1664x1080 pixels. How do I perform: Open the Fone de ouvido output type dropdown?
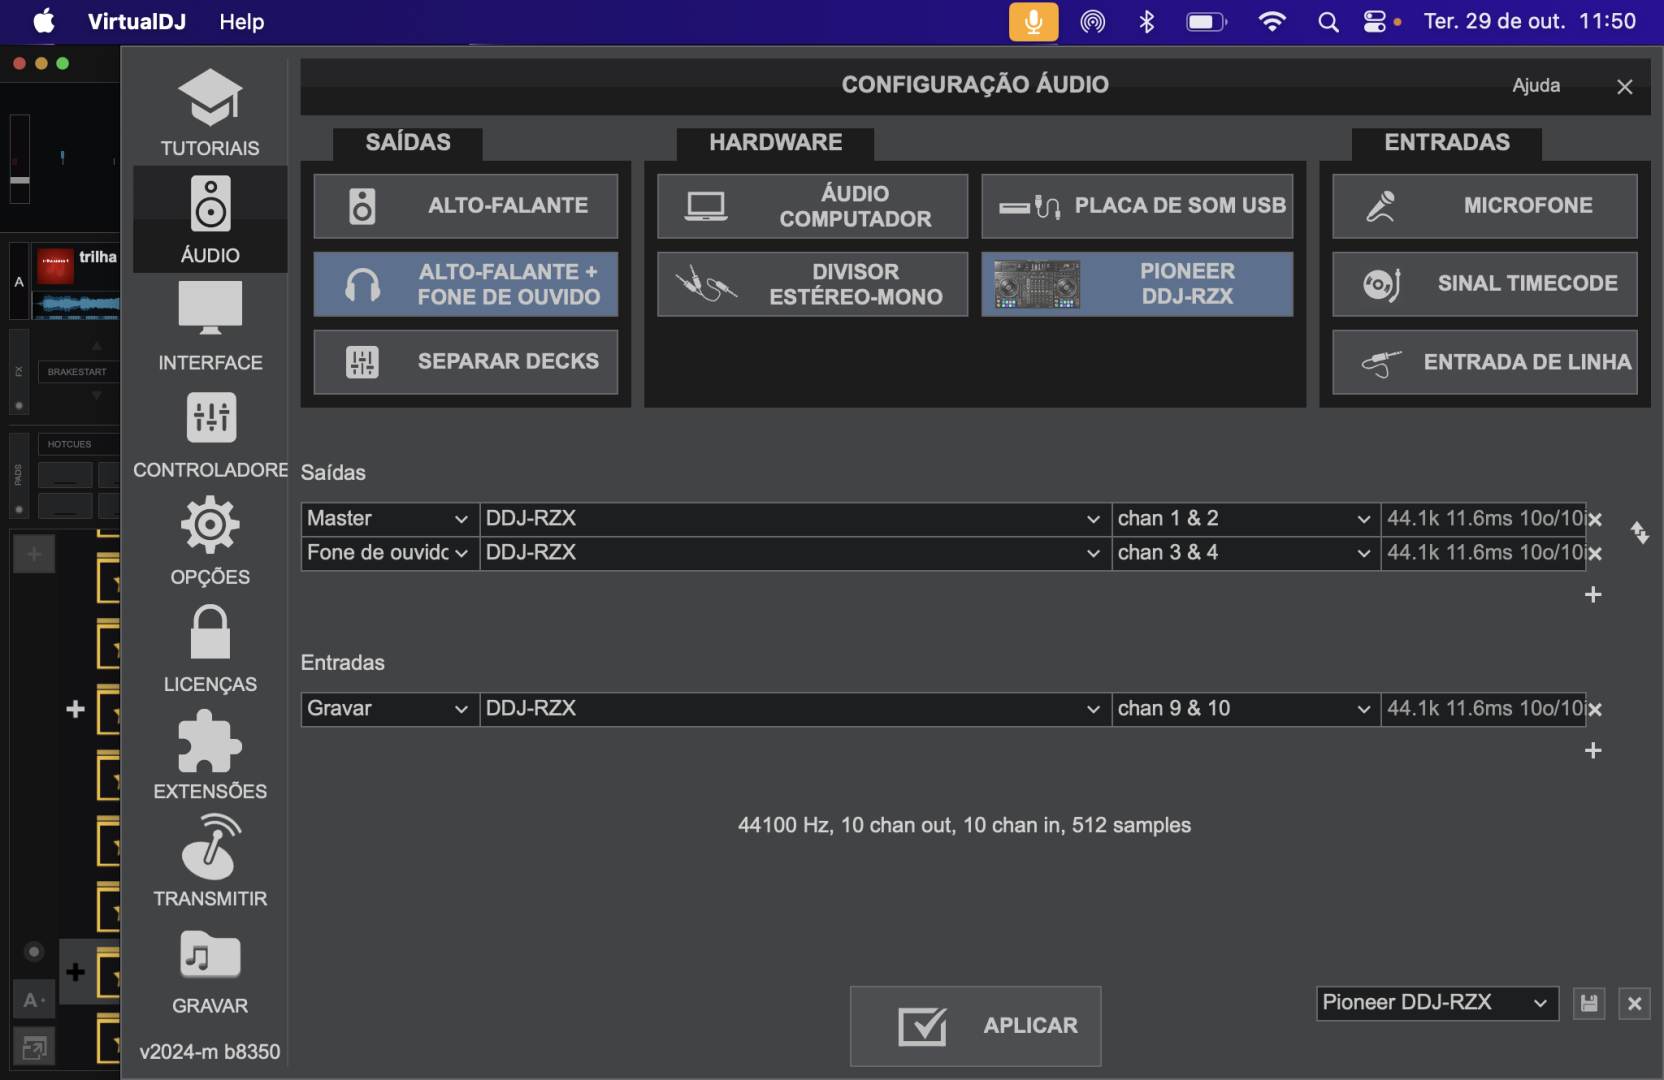click(x=390, y=553)
